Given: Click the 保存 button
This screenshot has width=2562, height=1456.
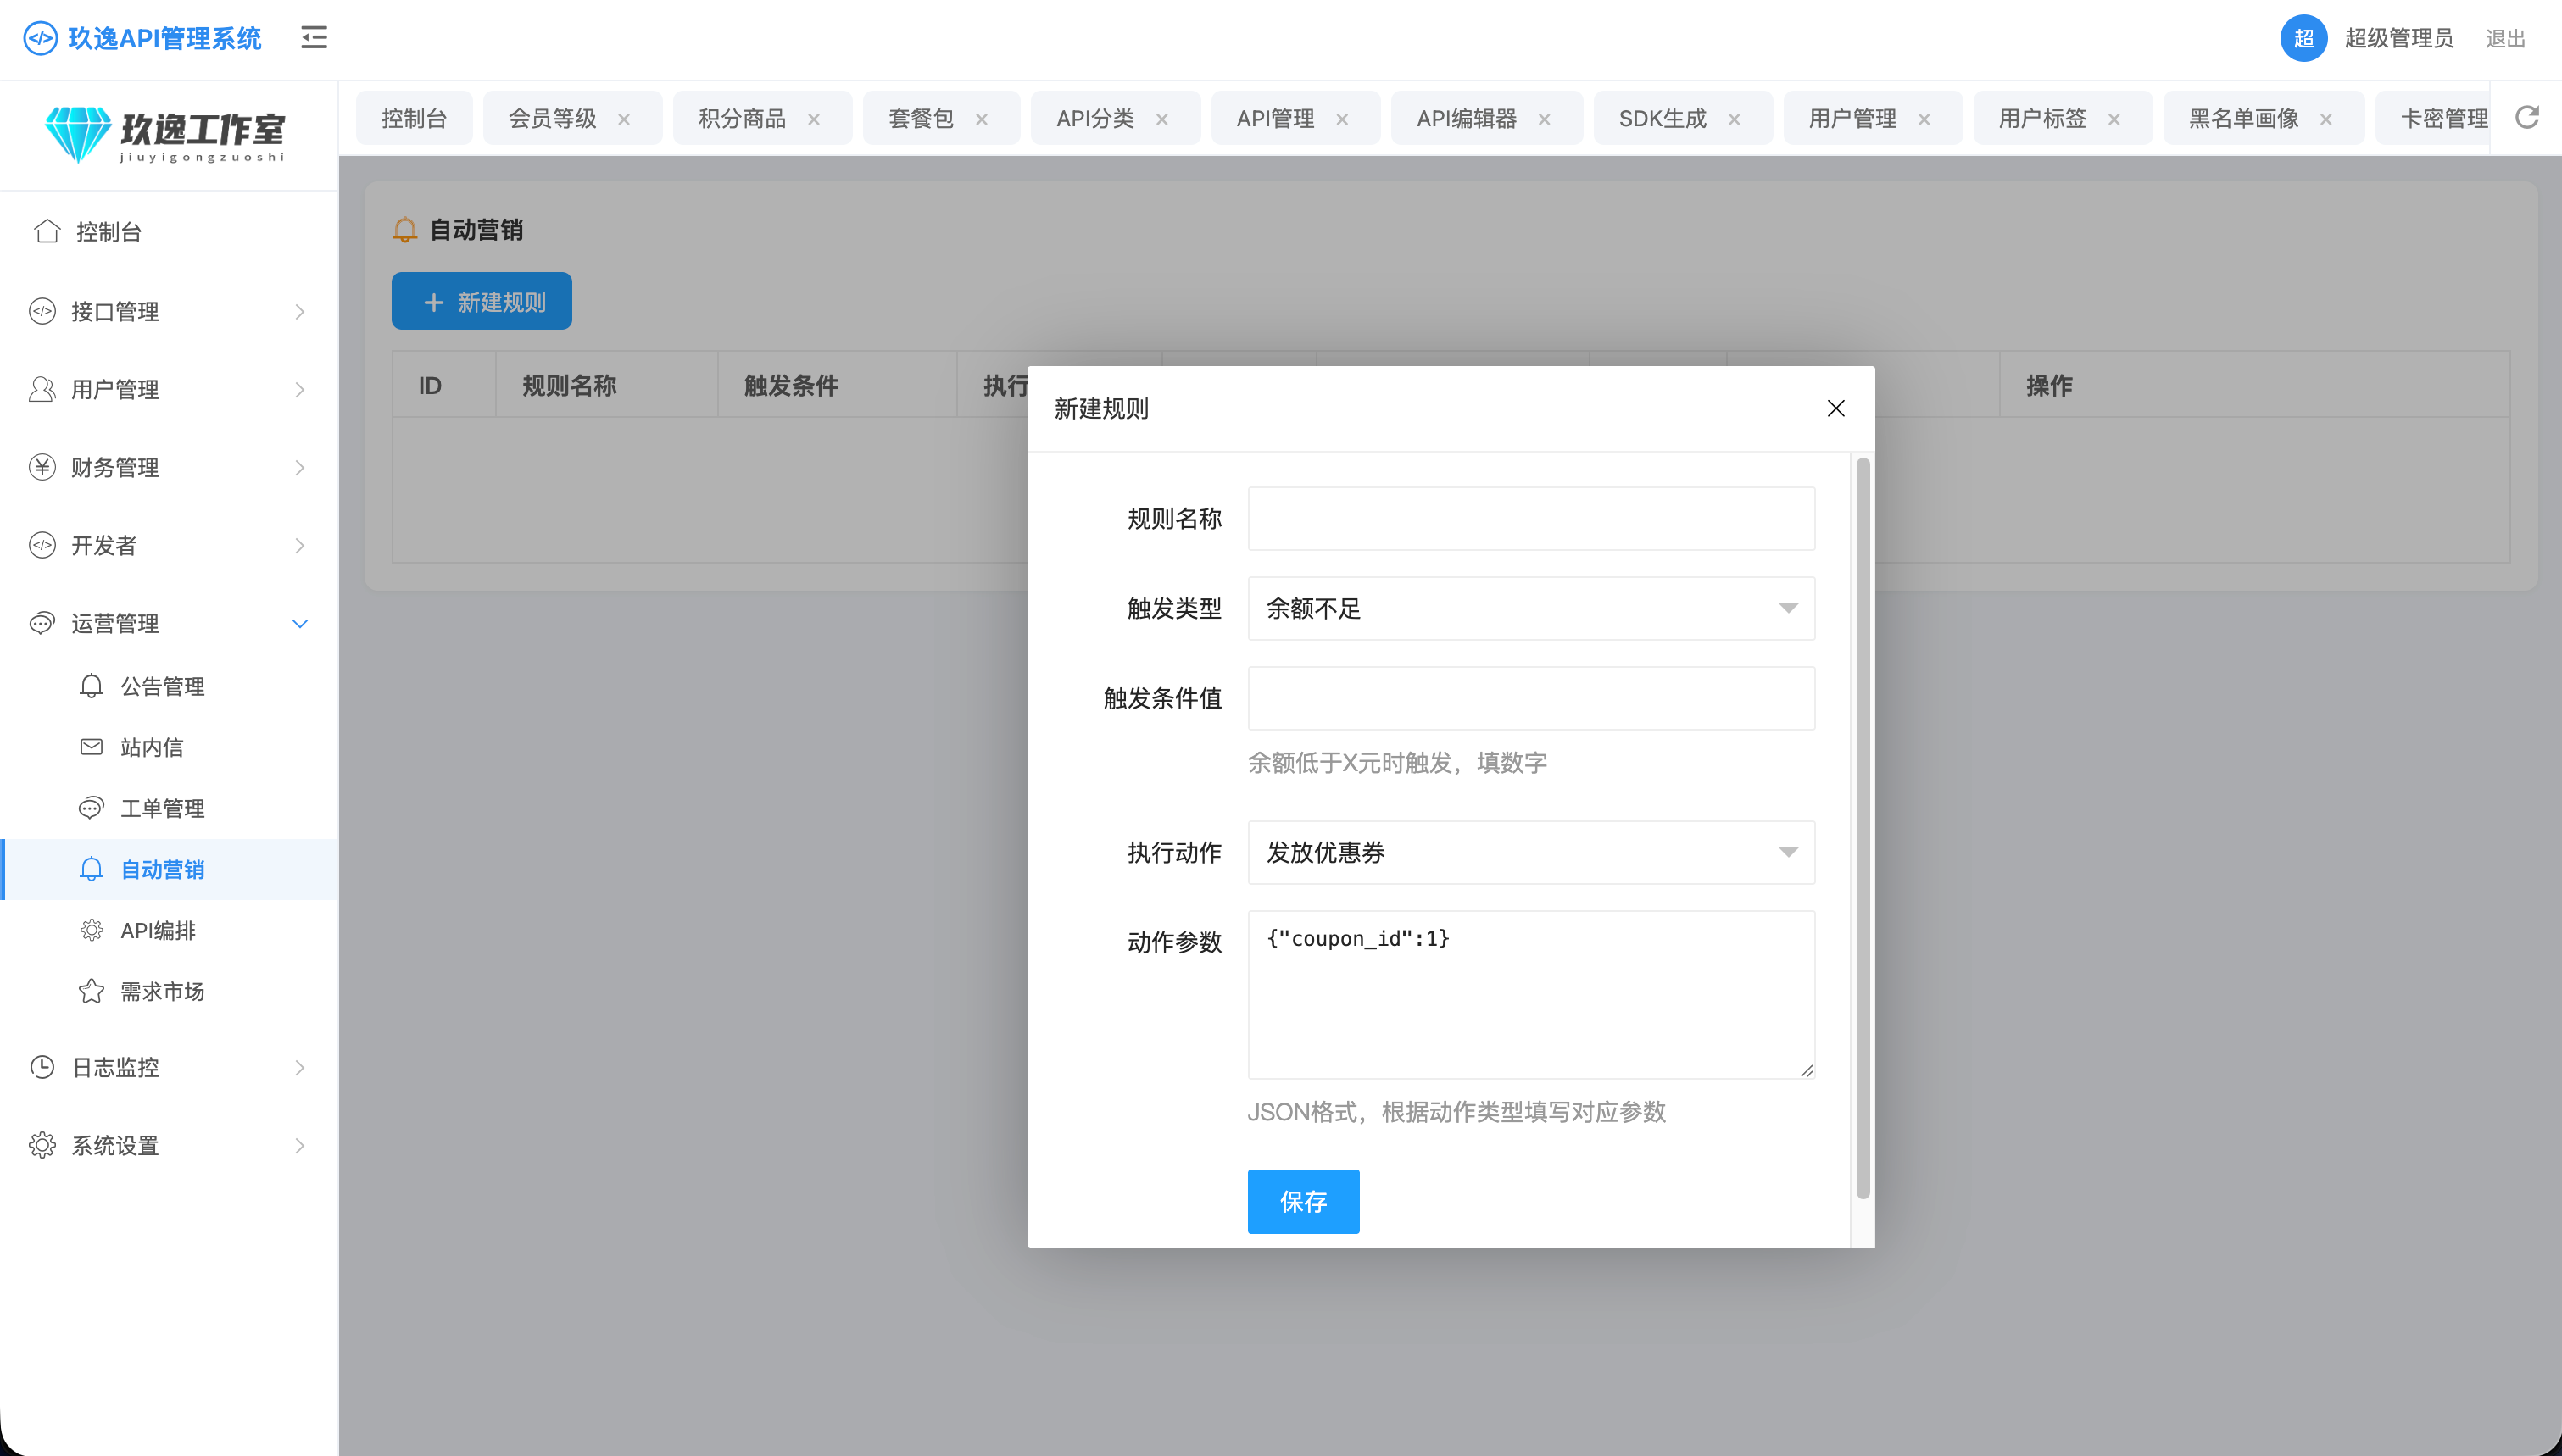Looking at the screenshot, I should [1303, 1201].
